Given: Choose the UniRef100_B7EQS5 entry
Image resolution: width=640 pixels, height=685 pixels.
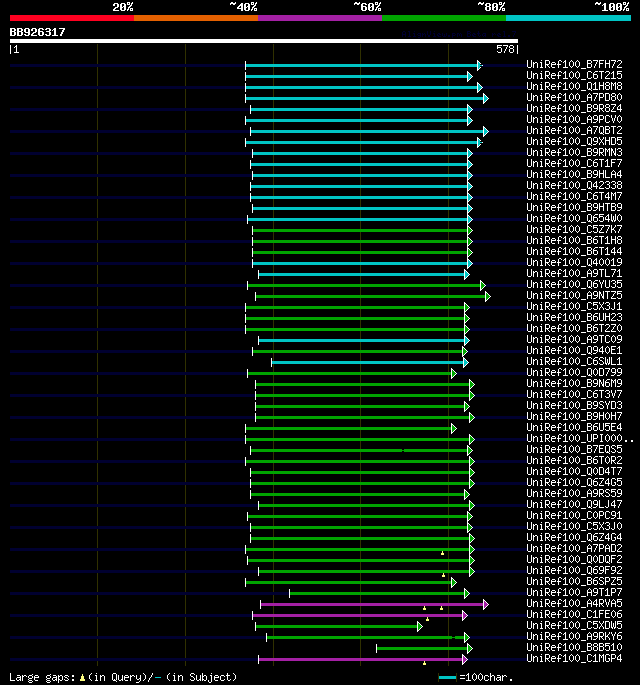Looking at the screenshot, I should point(574,449).
